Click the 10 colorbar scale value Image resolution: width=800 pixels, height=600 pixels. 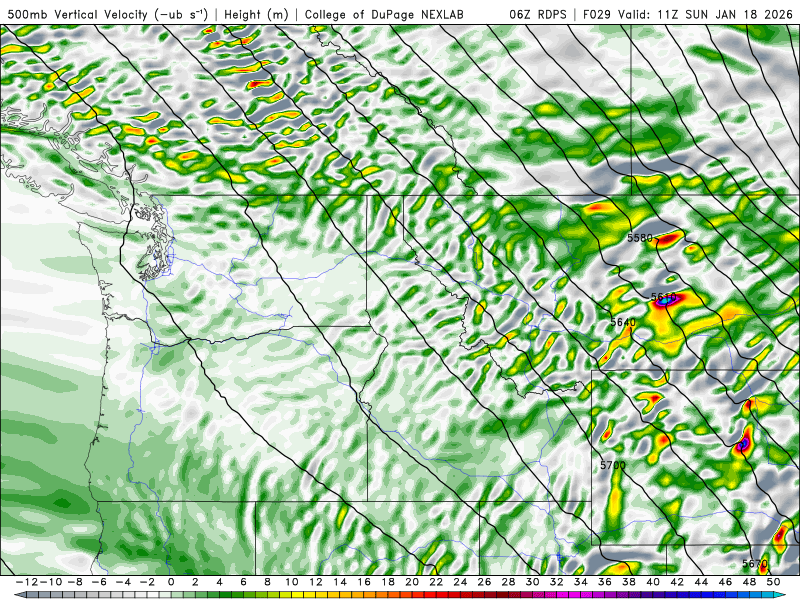(x=291, y=582)
